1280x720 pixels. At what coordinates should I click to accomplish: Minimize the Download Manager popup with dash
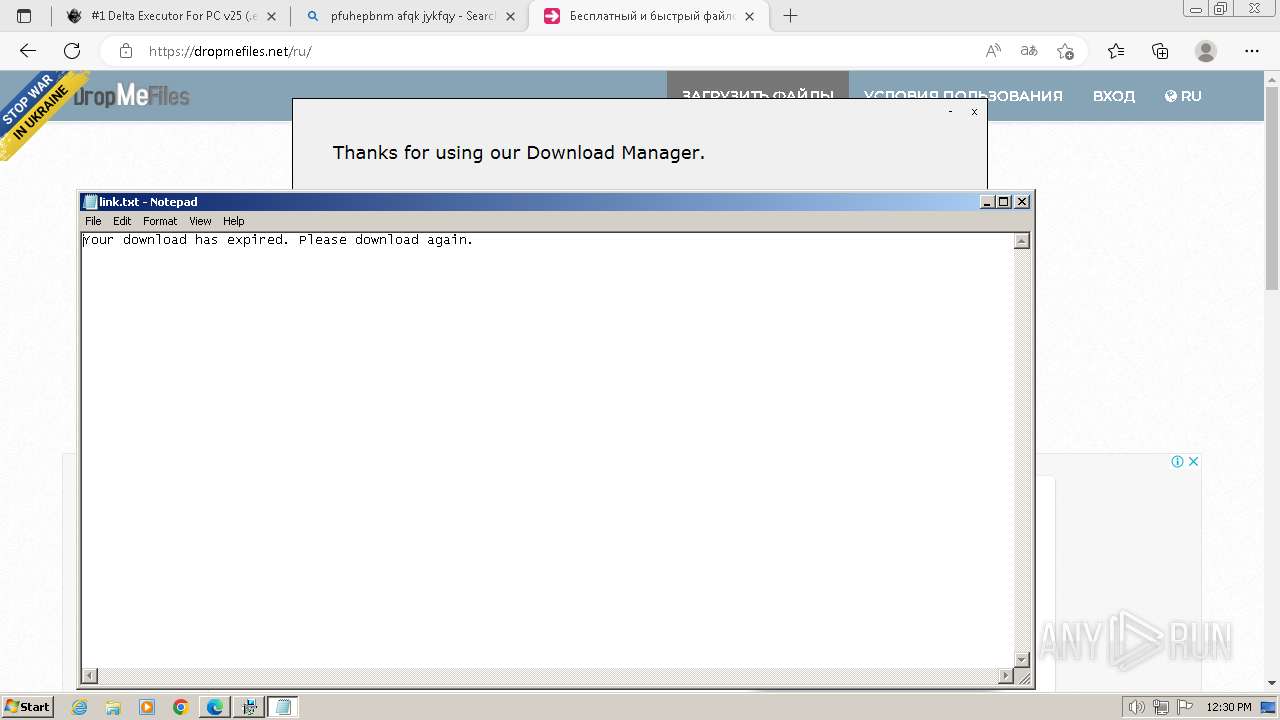(x=950, y=112)
